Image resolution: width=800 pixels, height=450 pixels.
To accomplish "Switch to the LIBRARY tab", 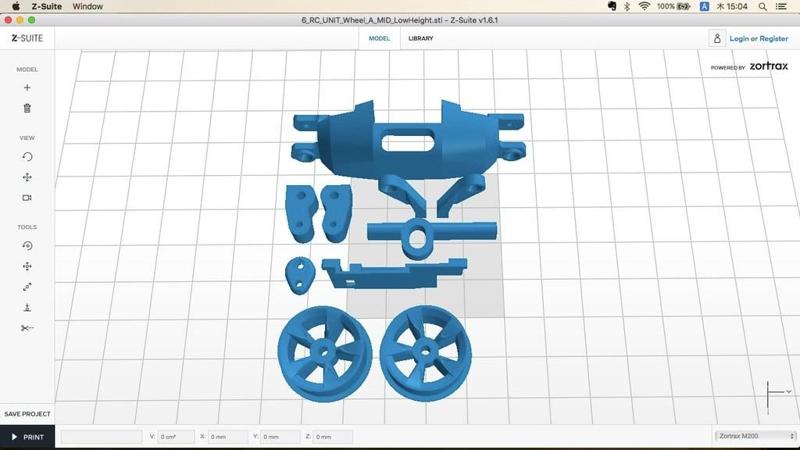I will (421, 38).
